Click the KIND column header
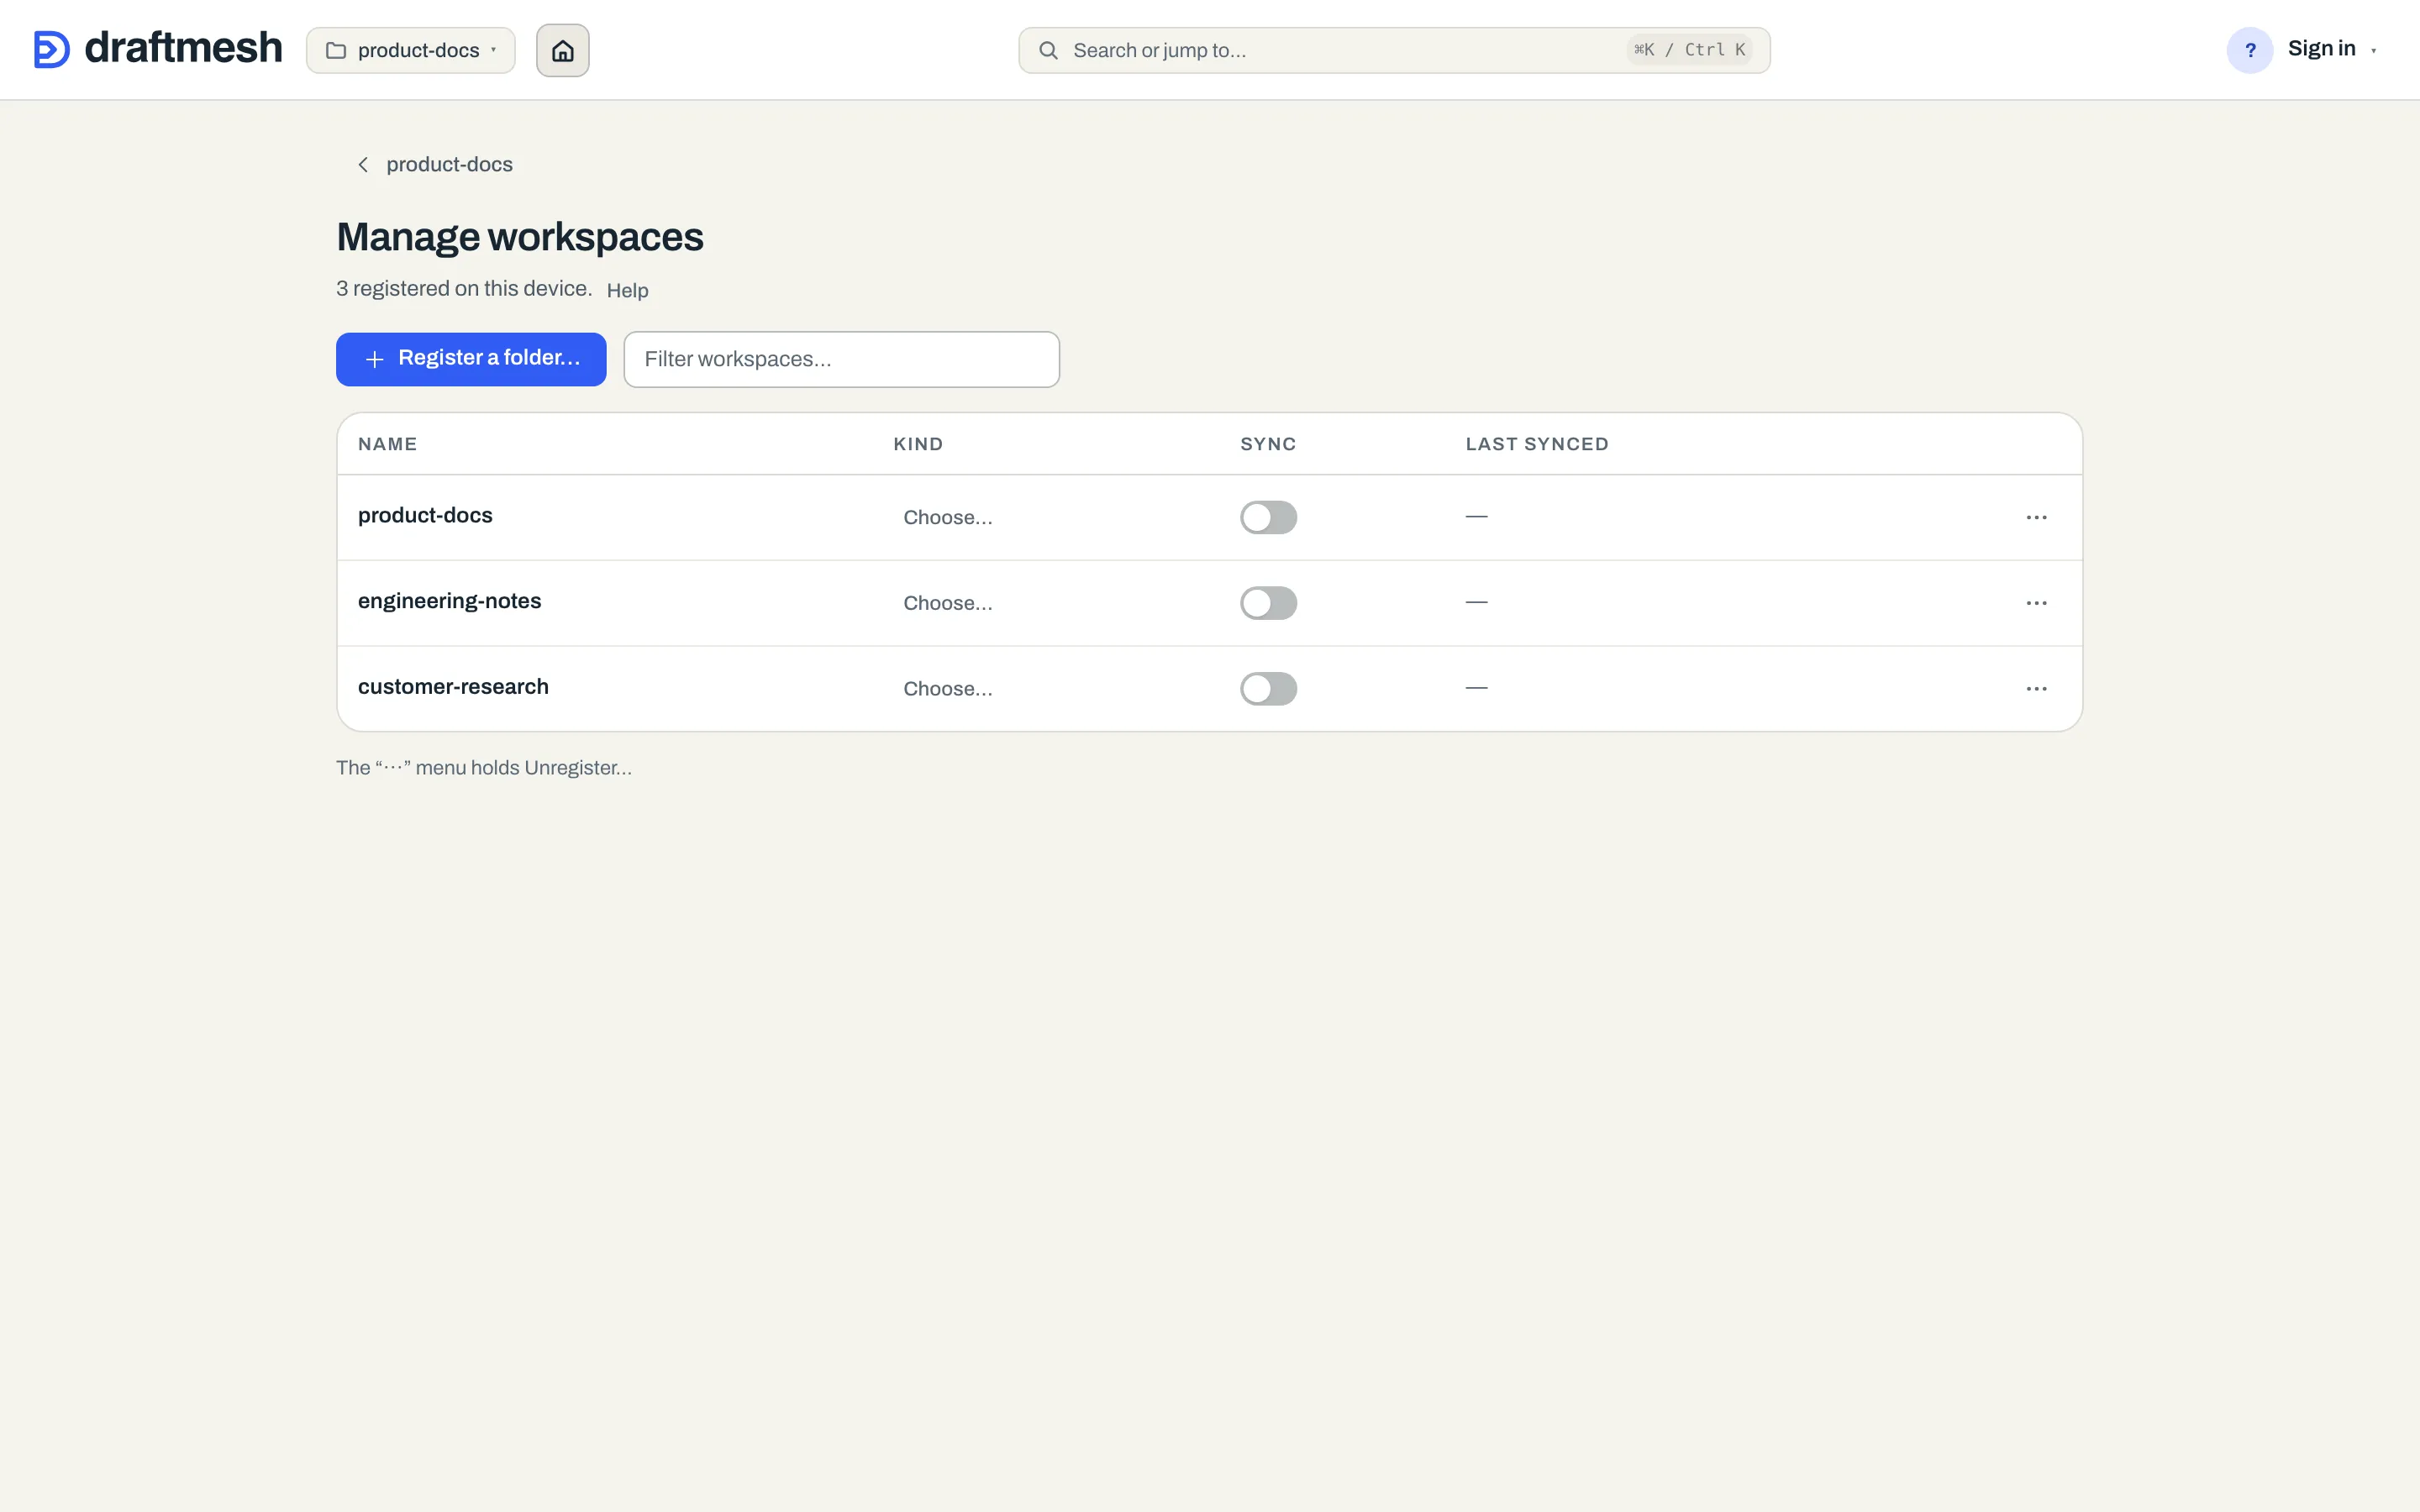This screenshot has width=2420, height=1512. (918, 444)
